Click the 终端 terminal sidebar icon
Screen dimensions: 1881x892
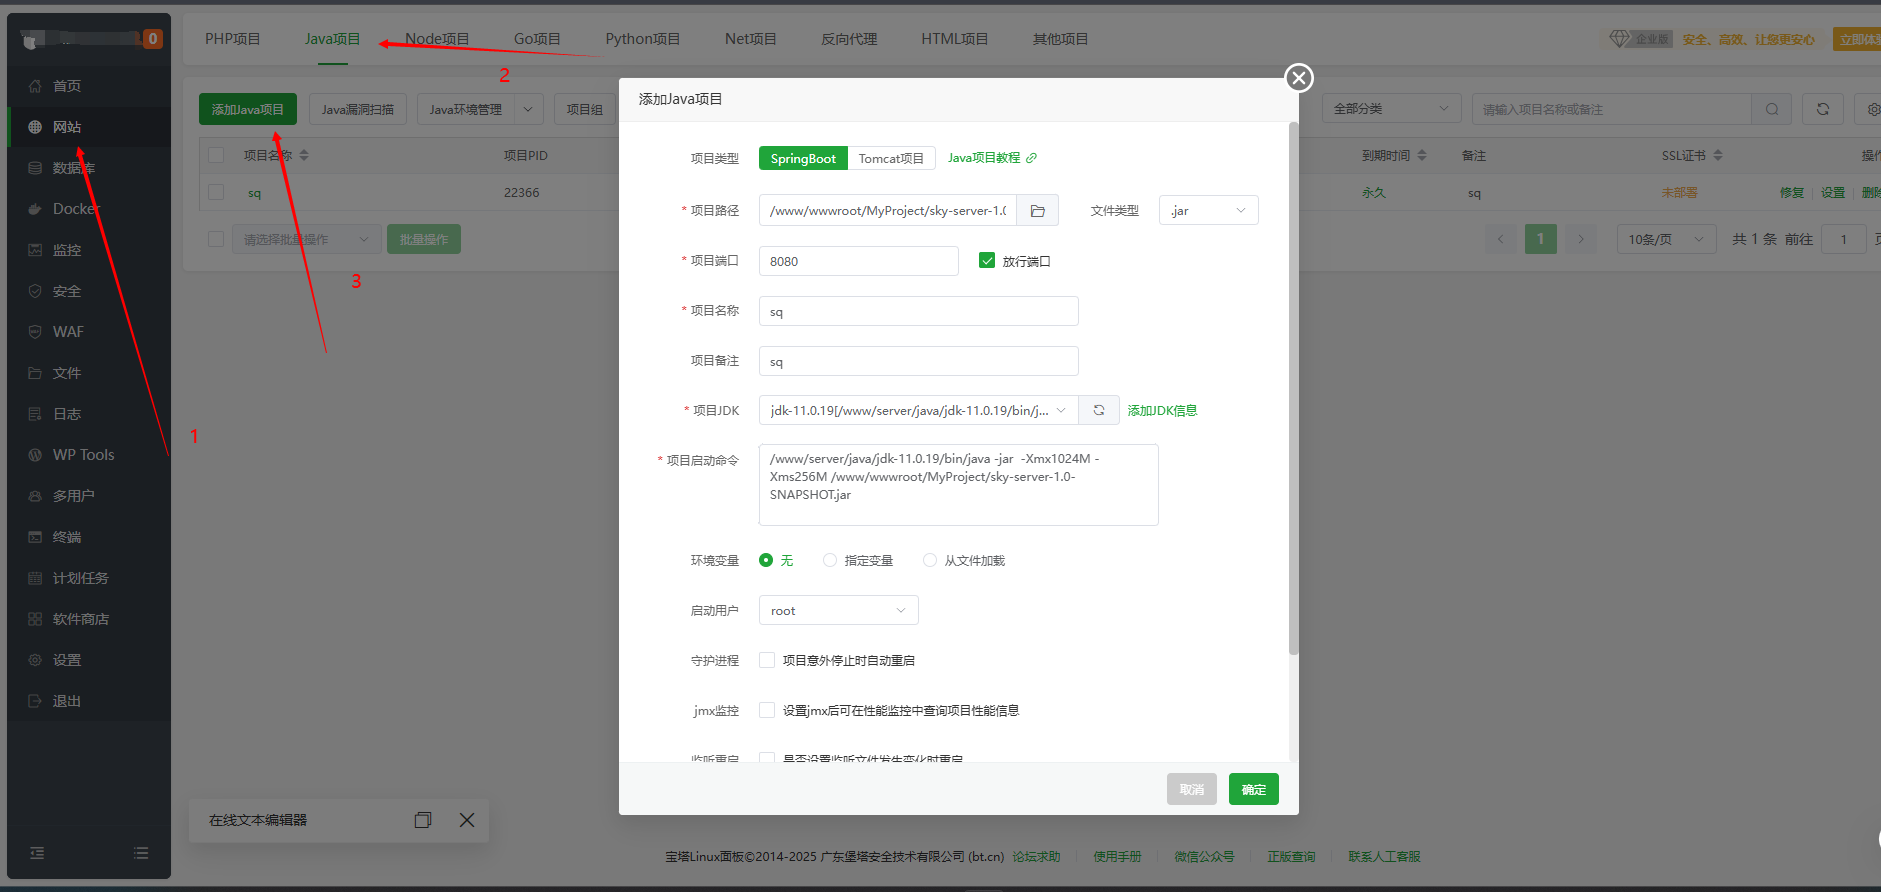(x=35, y=537)
